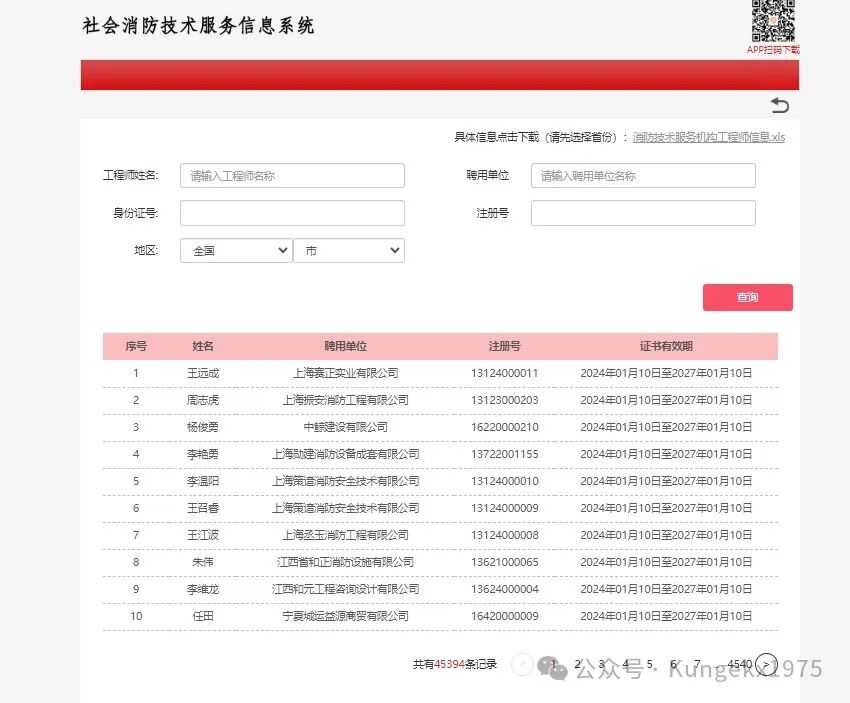Image resolution: width=850 pixels, height=703 pixels.
Task: Open the 全国 province dropdown
Action: pos(236,250)
